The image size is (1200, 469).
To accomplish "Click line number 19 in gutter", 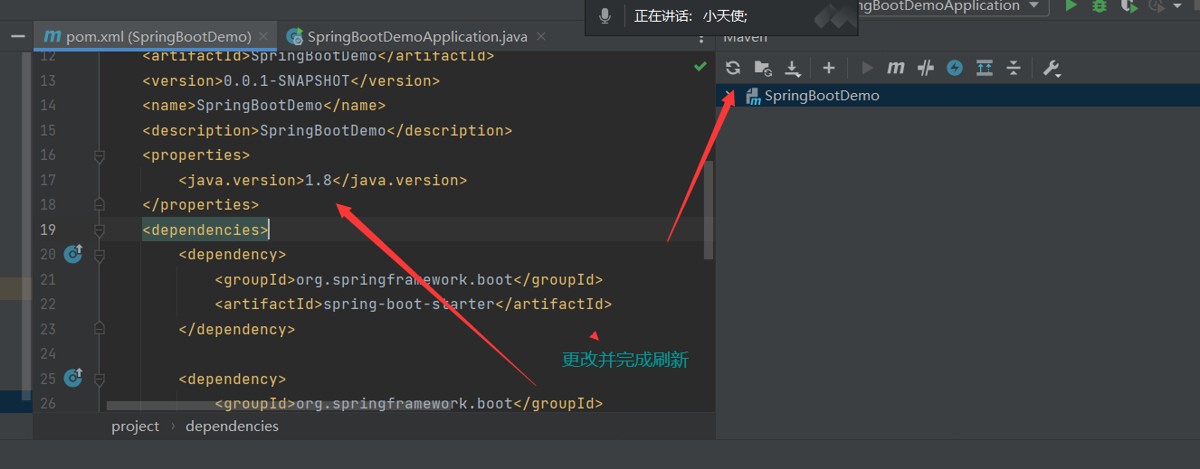I will pos(48,230).
